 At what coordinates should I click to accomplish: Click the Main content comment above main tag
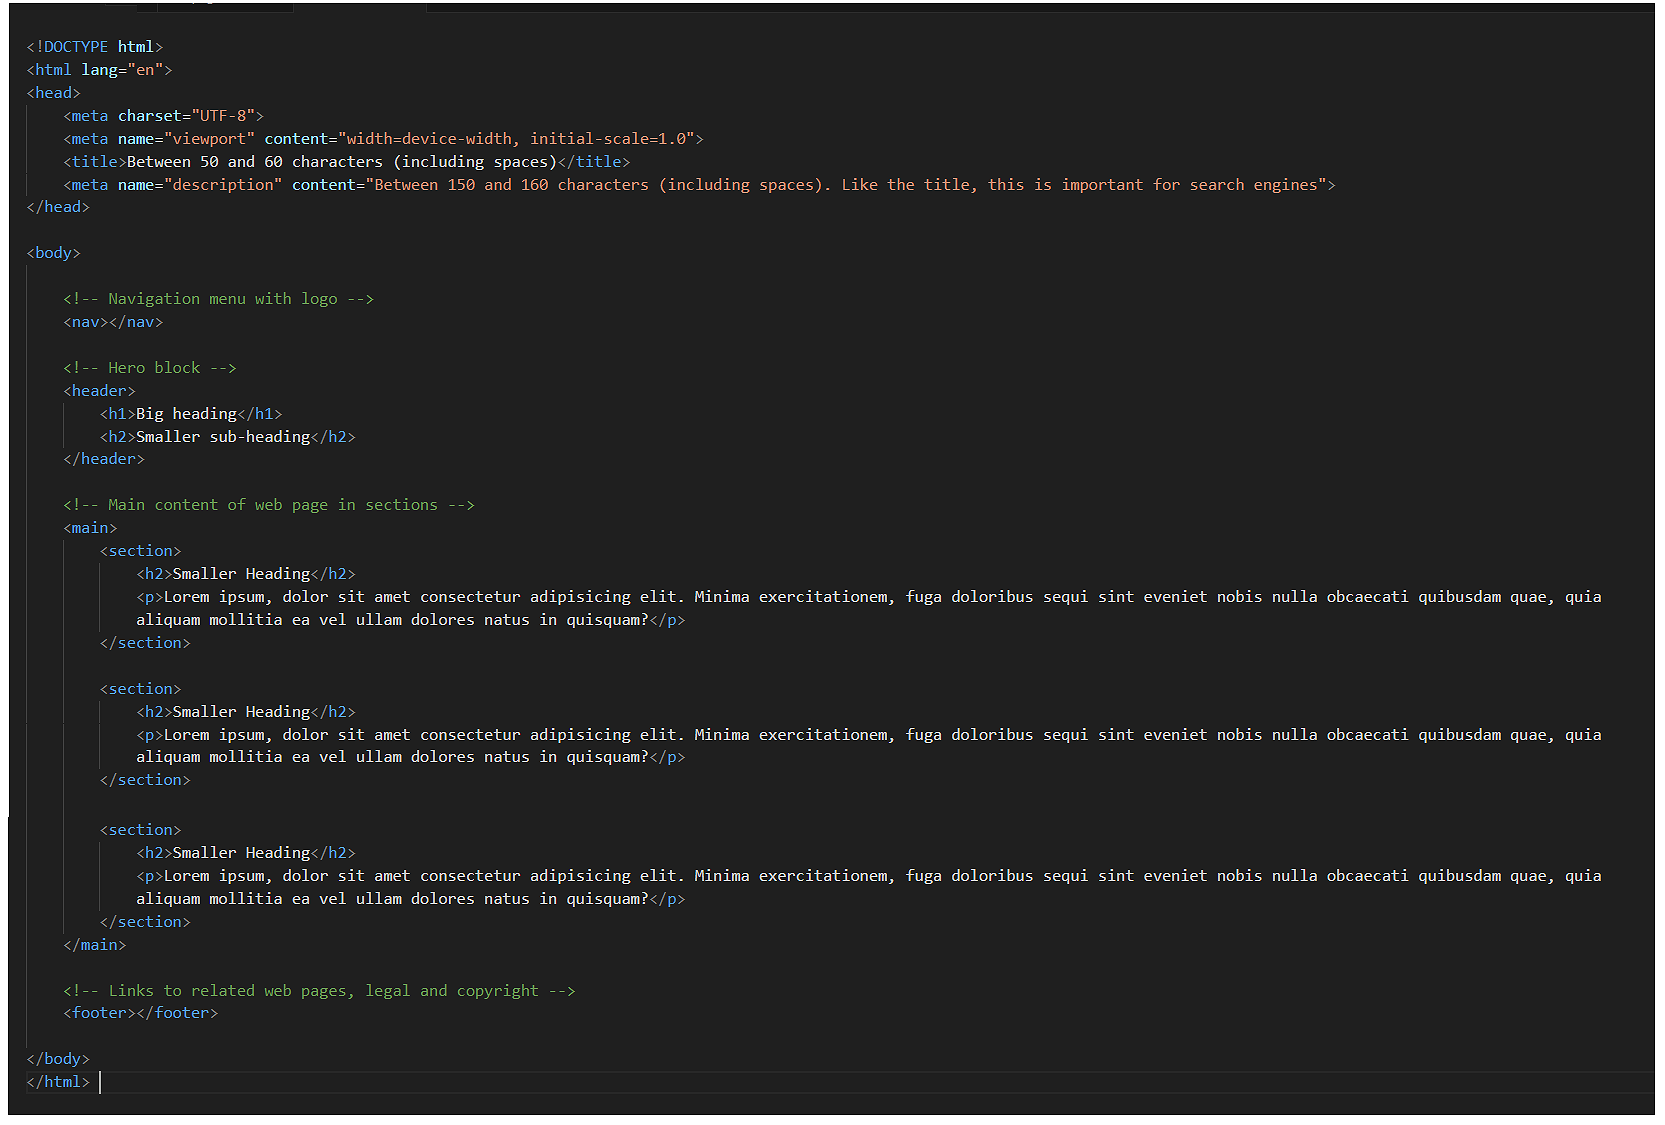coord(268,504)
